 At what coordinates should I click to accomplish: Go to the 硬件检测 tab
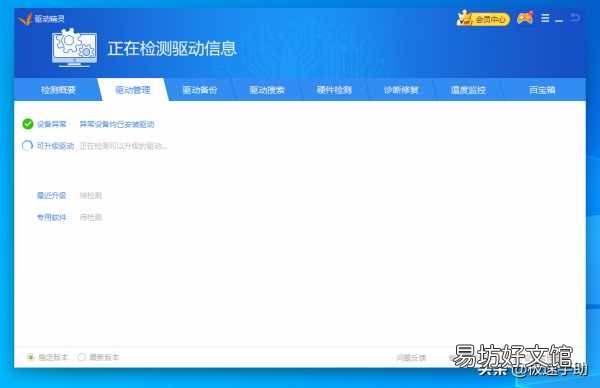334,90
